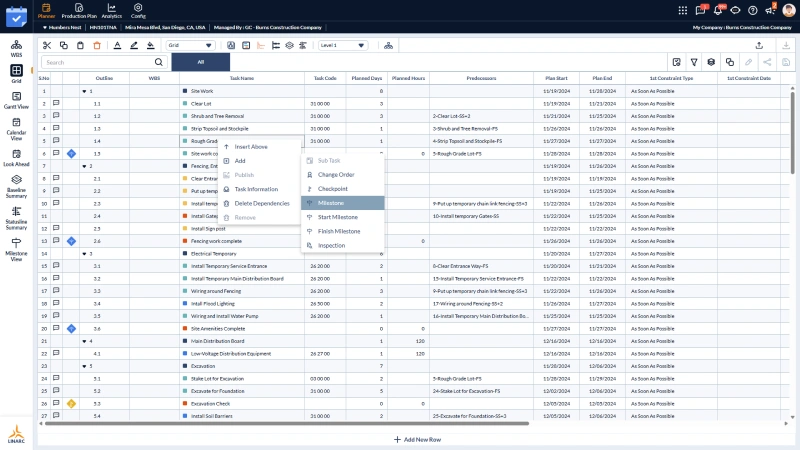Click the orange Delete trash icon
Image resolution: width=800 pixels, height=450 pixels.
pos(97,45)
